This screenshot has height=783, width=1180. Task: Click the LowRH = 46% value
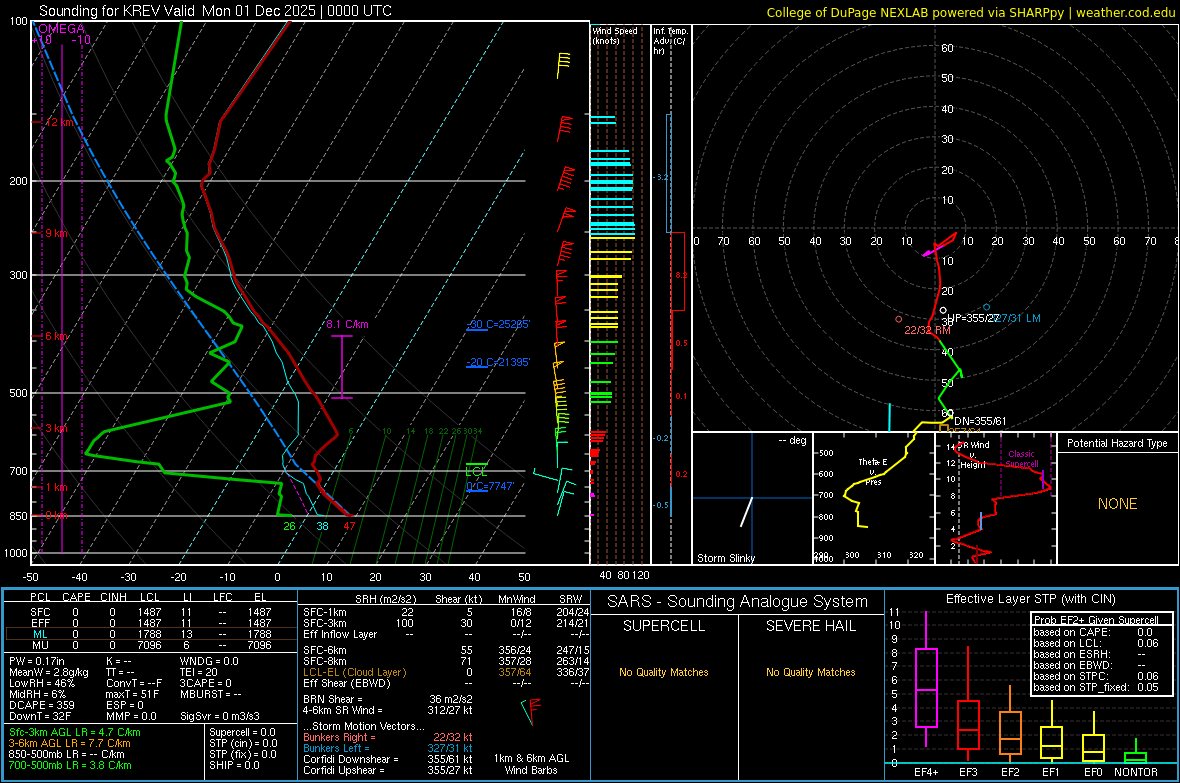[x=42, y=683]
